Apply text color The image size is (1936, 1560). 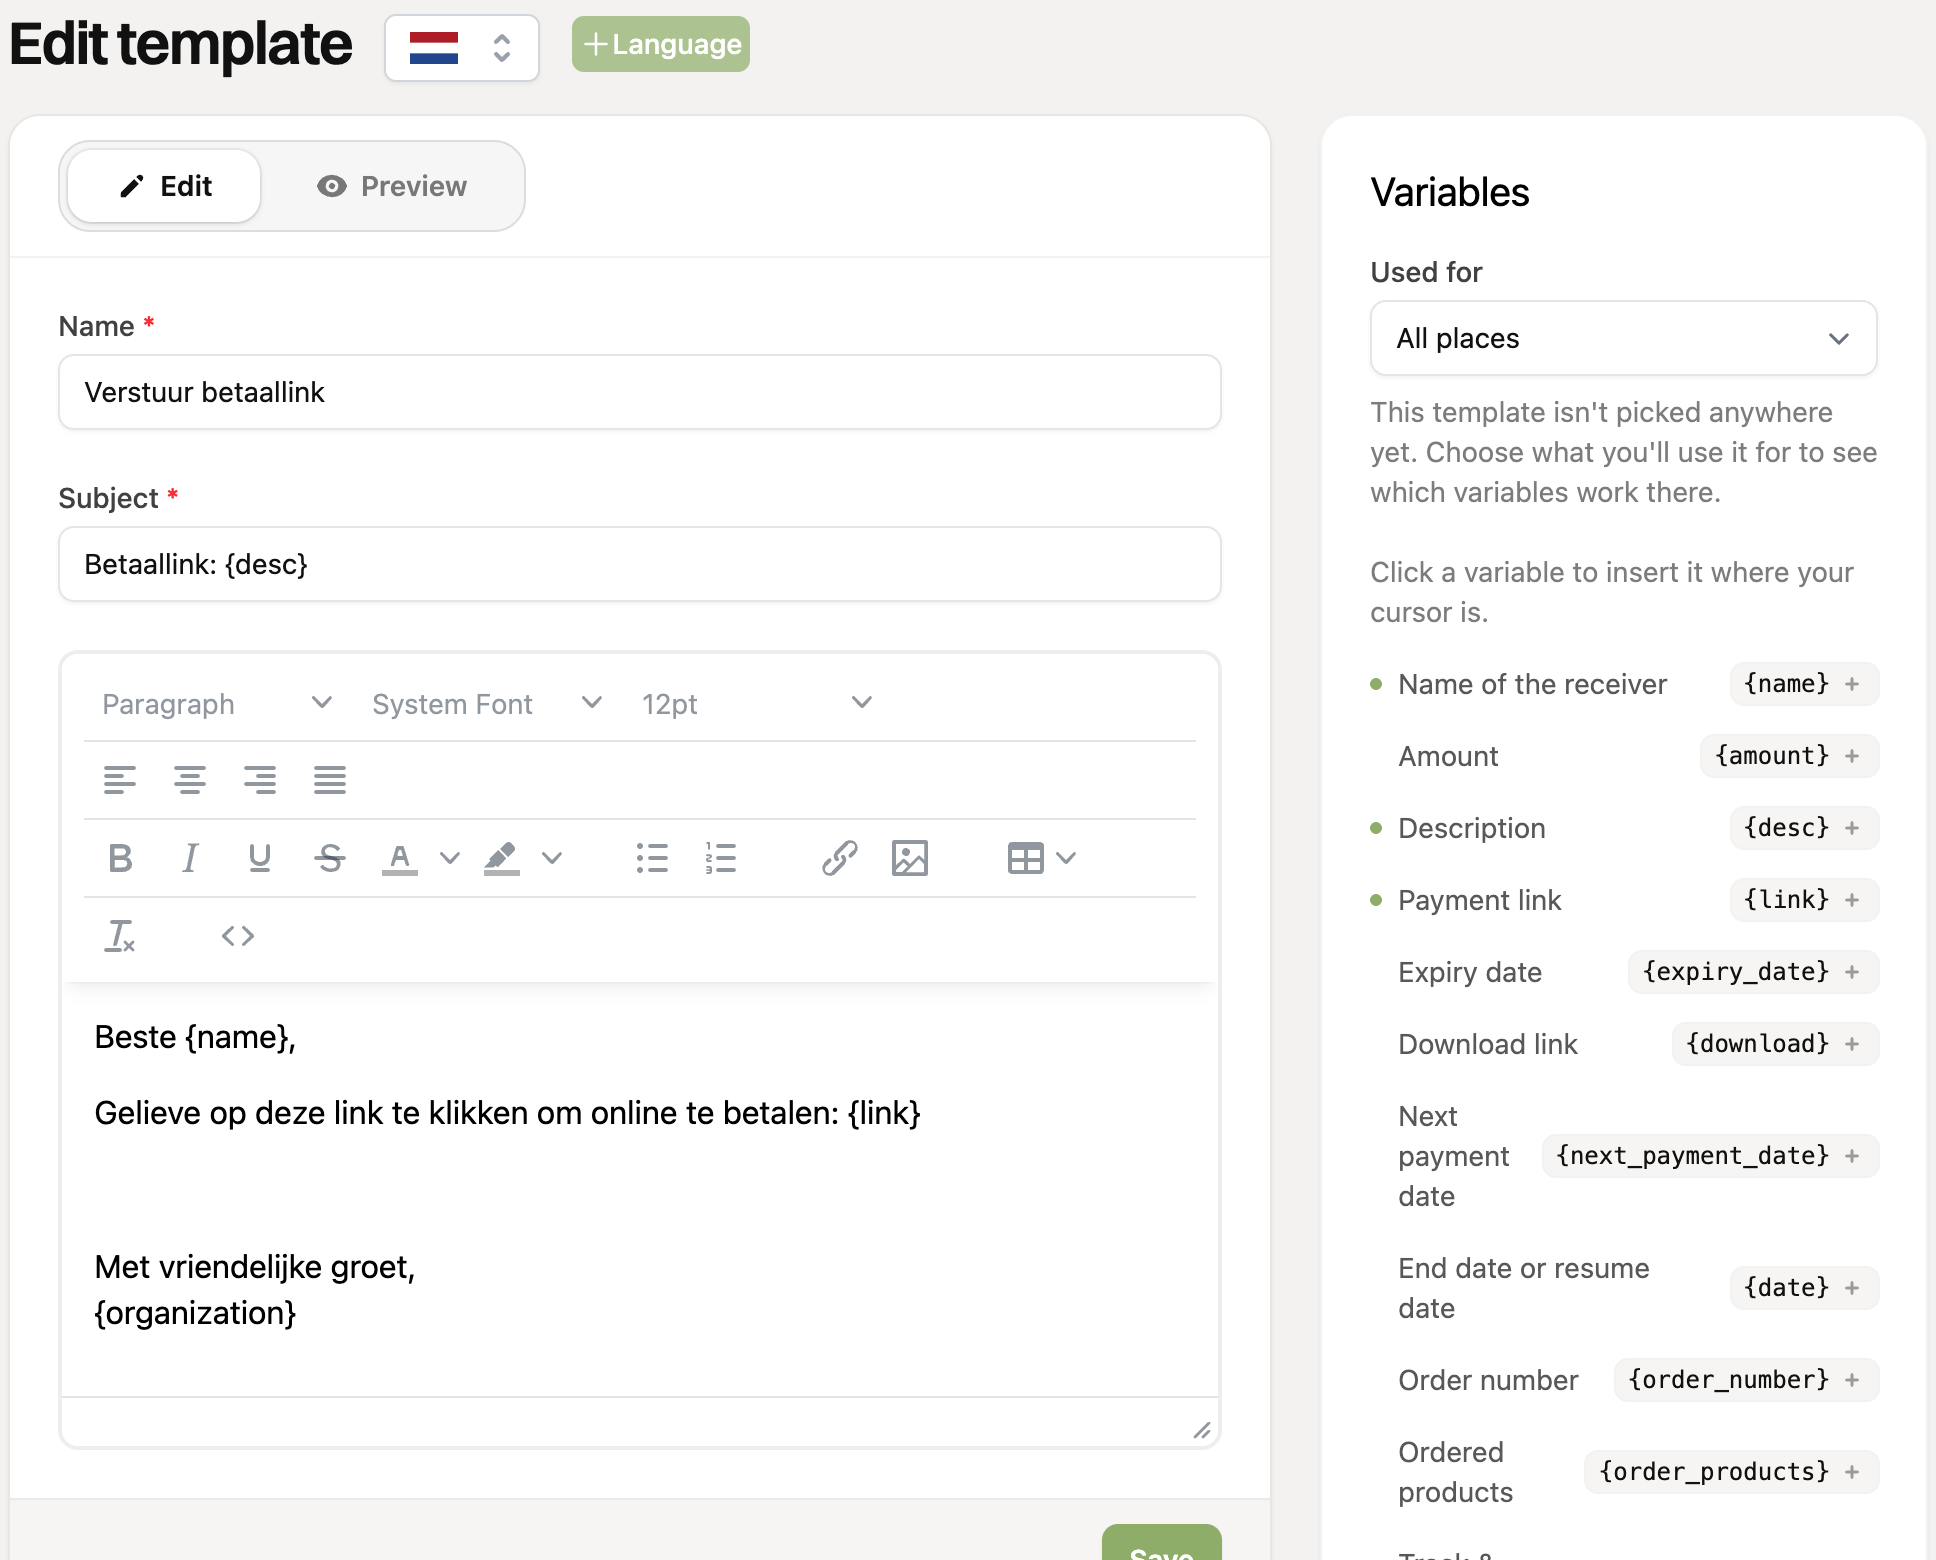tap(400, 857)
